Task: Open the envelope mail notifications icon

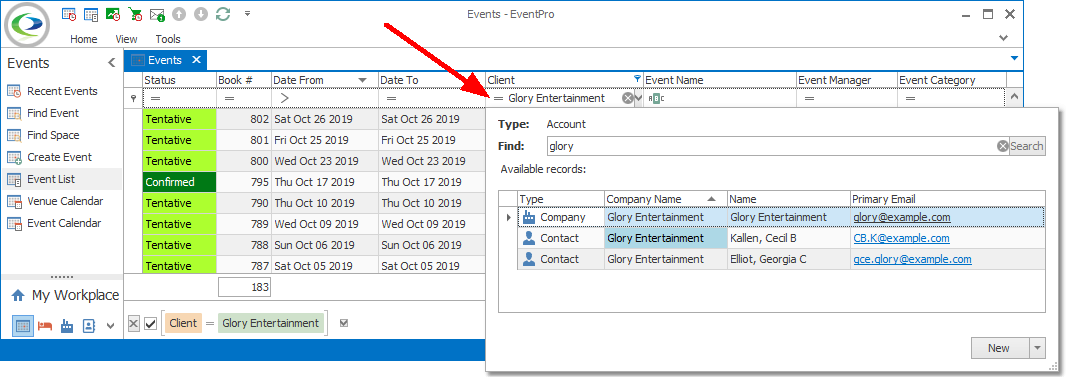Action: coord(157,14)
